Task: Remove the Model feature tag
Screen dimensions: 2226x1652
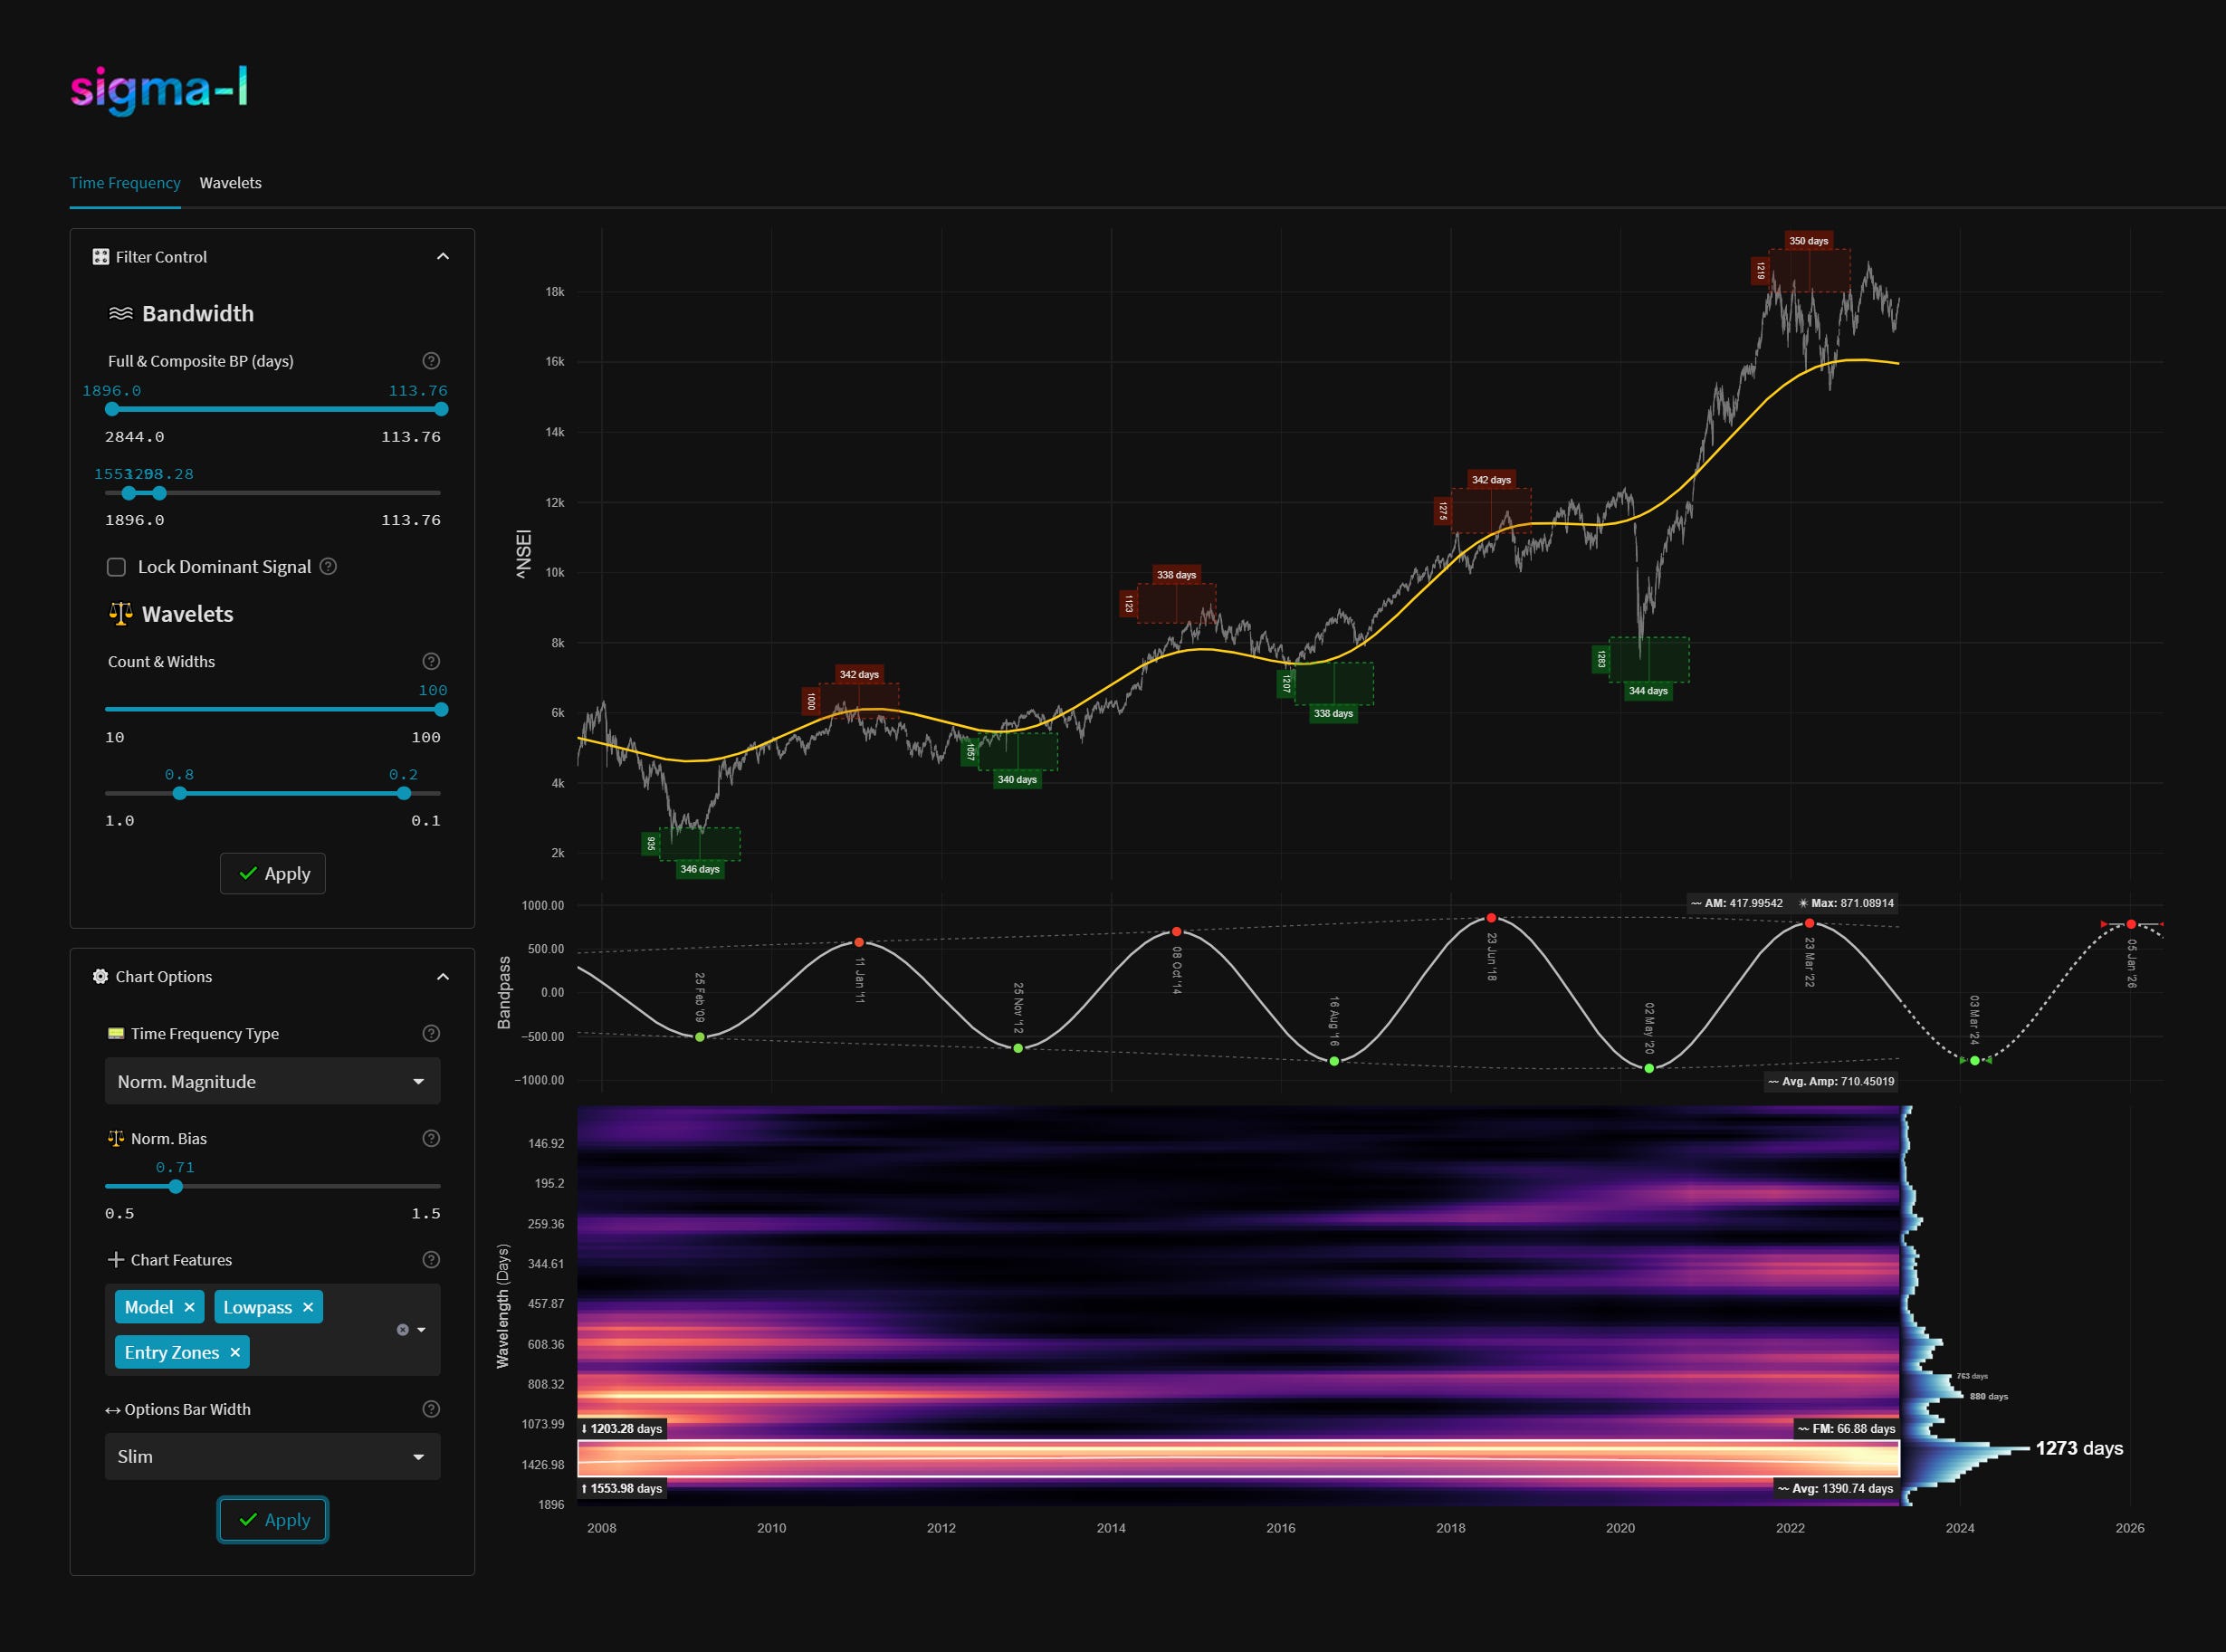Action: coord(189,1307)
